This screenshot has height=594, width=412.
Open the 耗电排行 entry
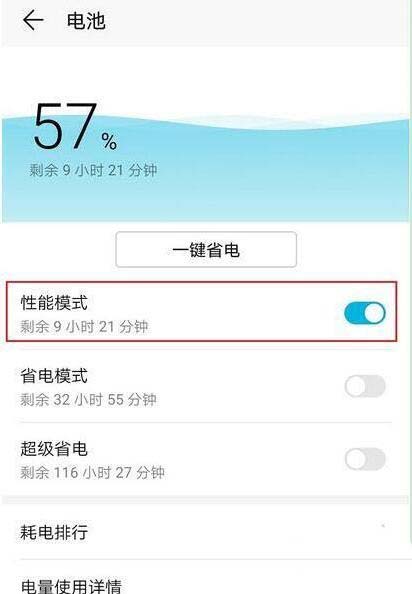(206, 532)
